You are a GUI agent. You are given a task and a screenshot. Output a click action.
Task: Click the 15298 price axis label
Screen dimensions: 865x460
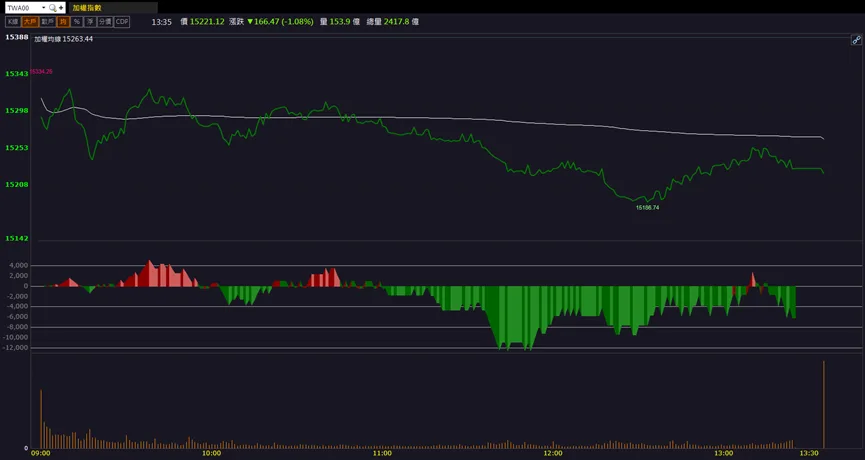point(17,110)
